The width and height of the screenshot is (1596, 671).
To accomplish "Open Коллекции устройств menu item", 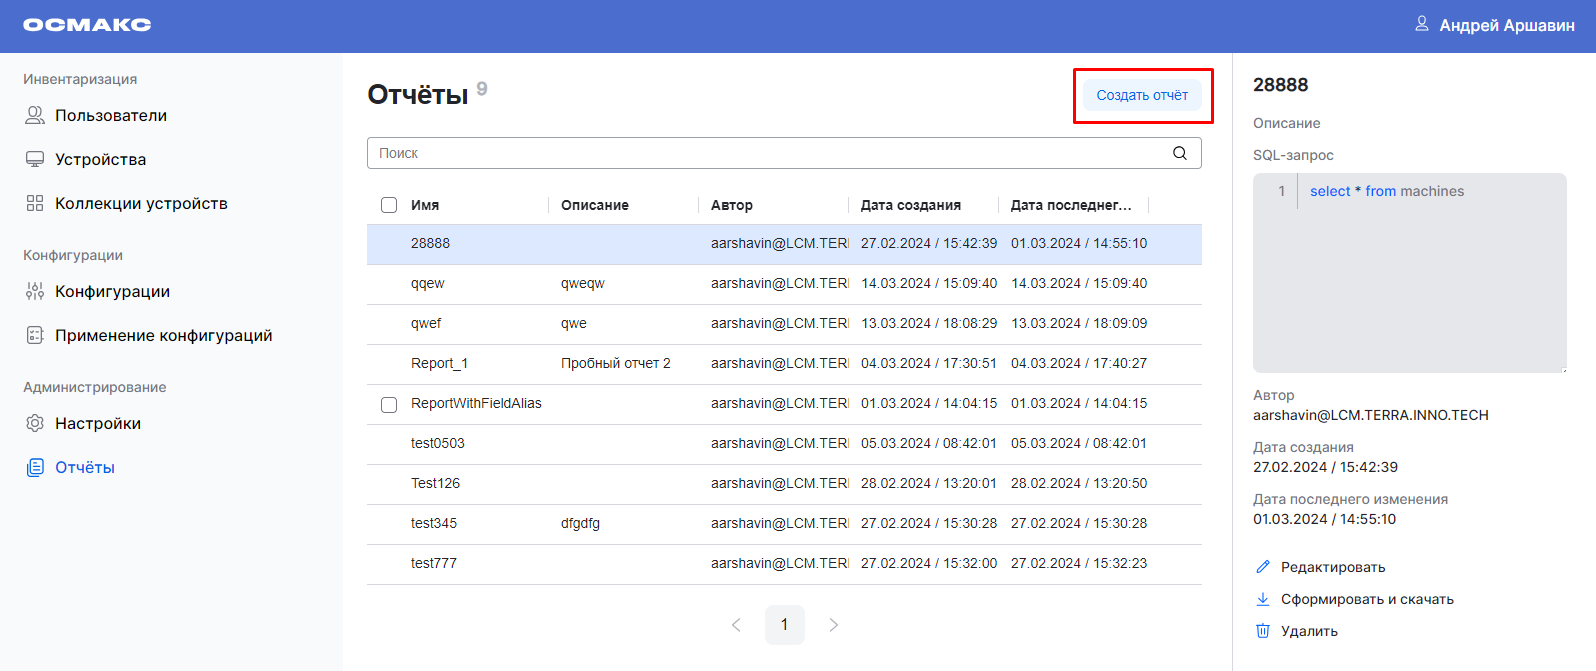I will [x=140, y=204].
